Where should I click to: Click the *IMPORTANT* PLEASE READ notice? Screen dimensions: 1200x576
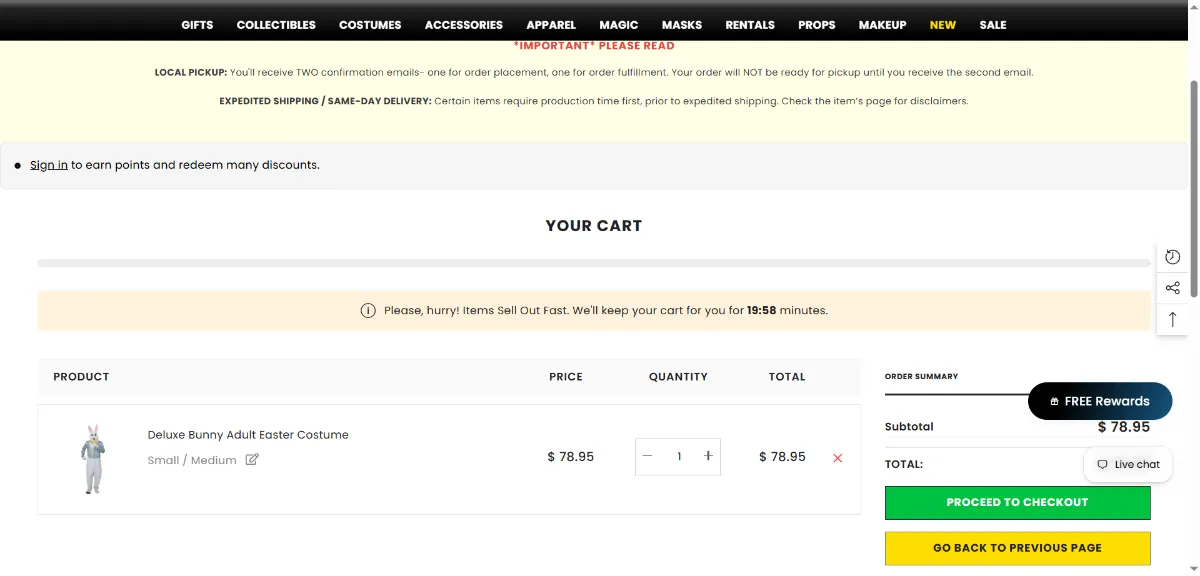click(594, 46)
